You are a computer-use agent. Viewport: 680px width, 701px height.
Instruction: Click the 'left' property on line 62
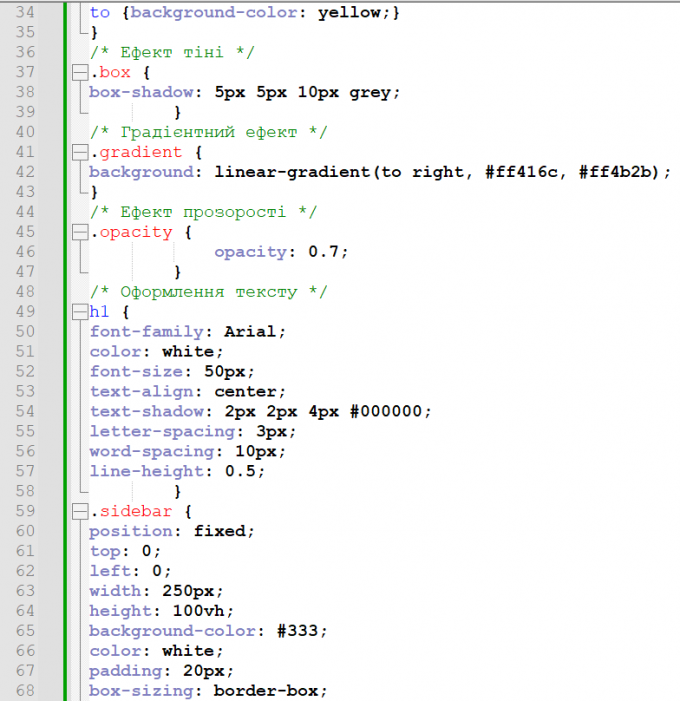coord(110,571)
